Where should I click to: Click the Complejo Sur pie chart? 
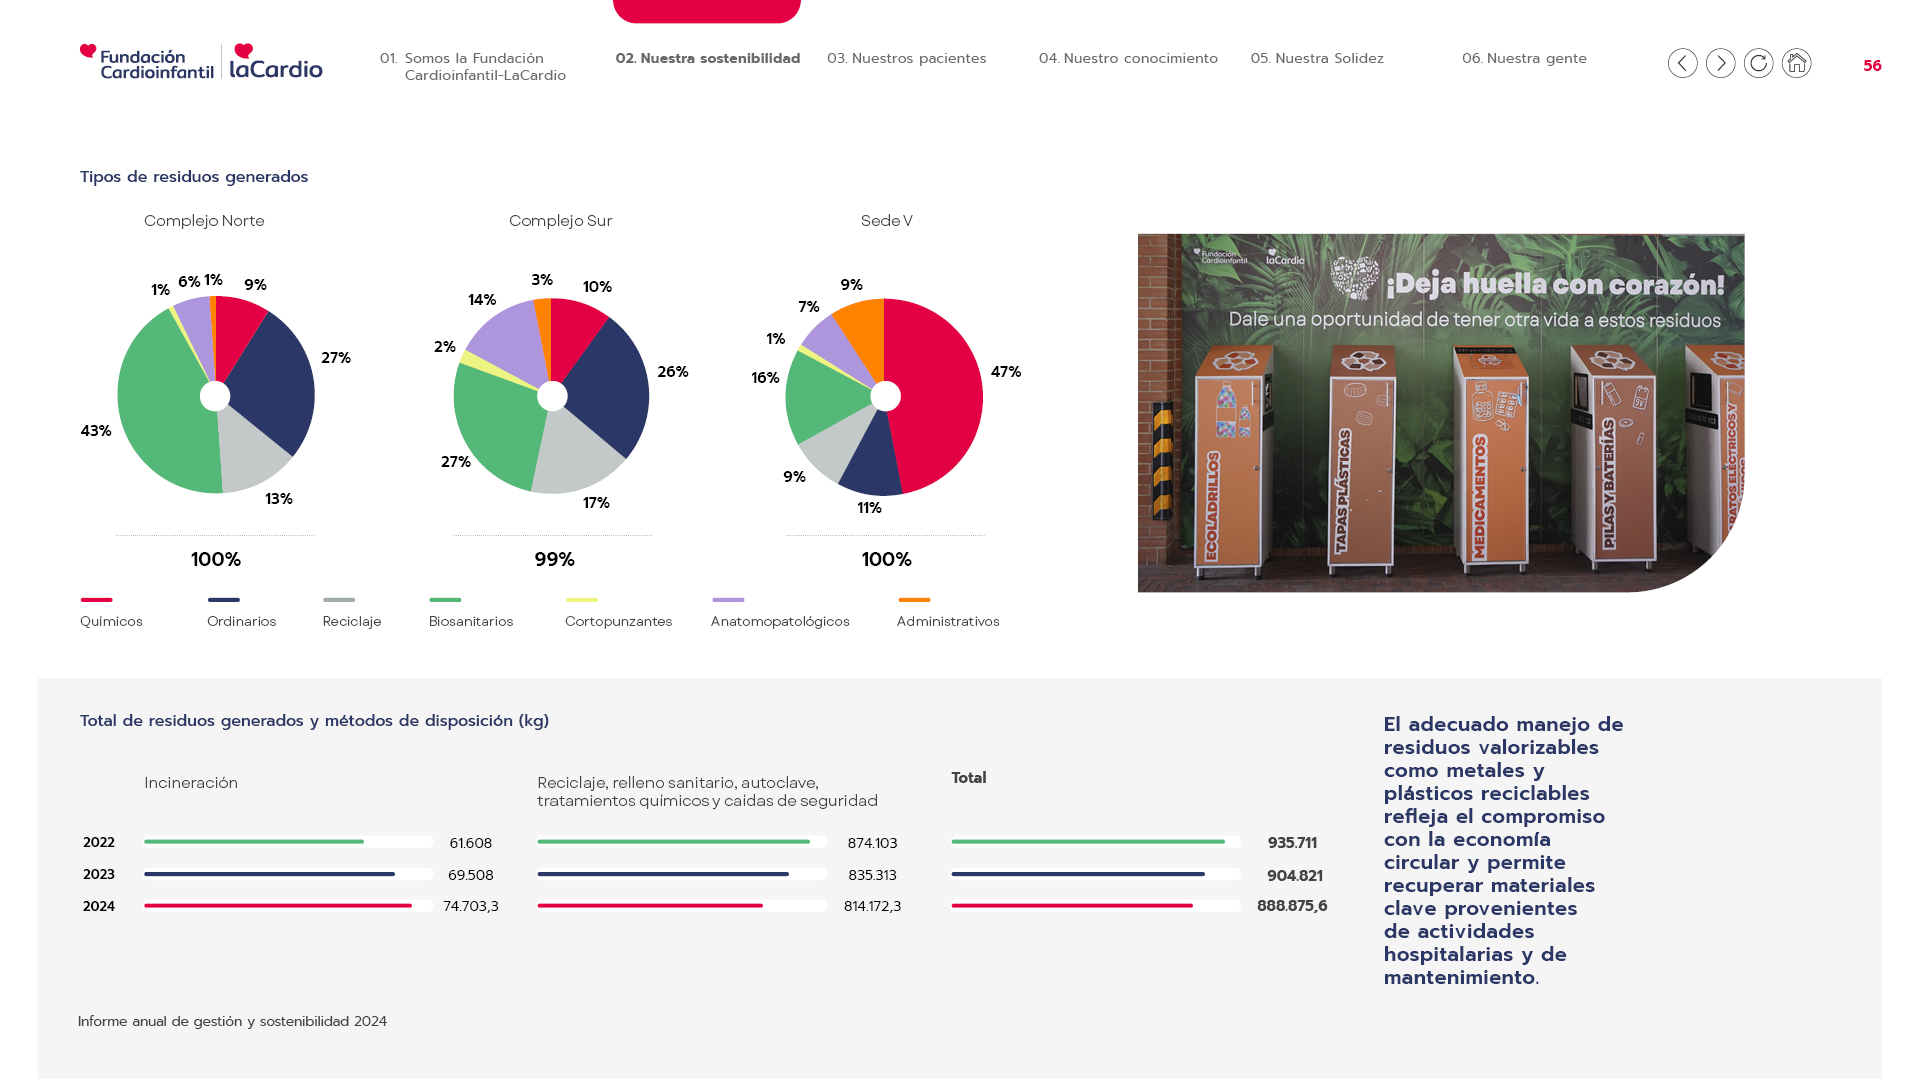[x=551, y=396]
